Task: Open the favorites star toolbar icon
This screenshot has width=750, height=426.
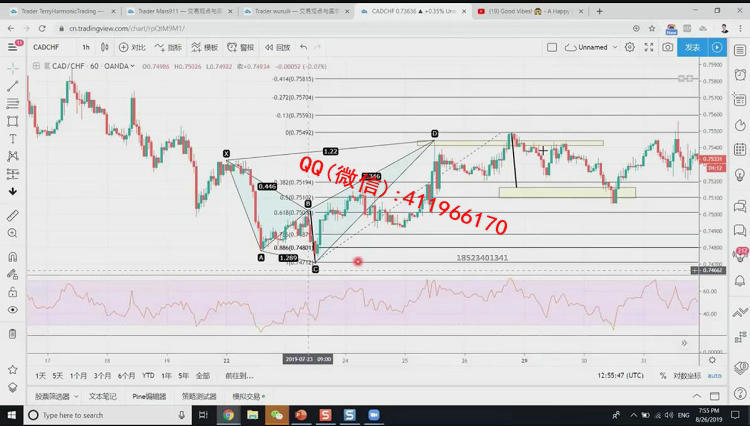Action: 13,369
